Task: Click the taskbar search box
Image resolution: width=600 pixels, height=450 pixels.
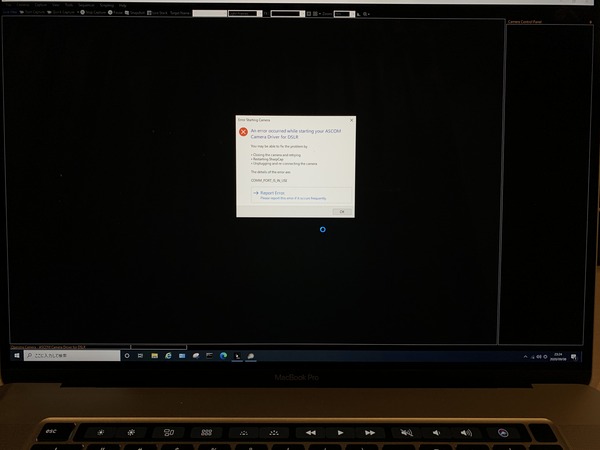Action: (x=72, y=356)
